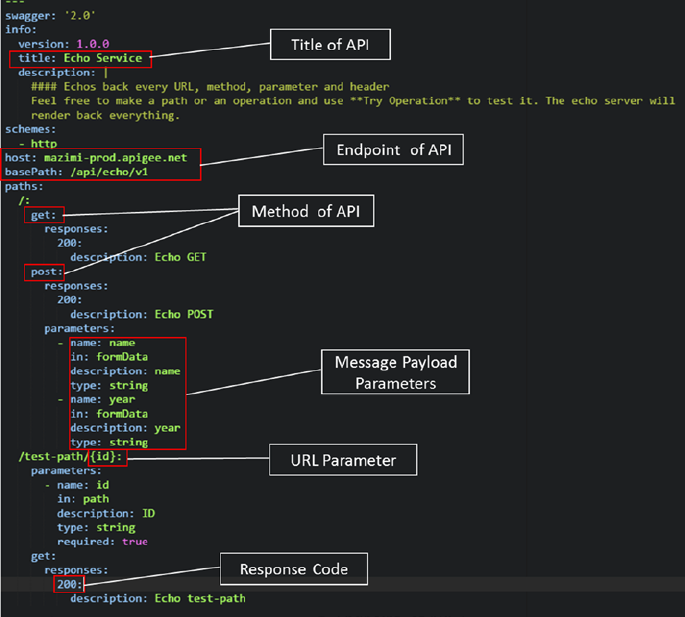This screenshot has height=617, width=685.
Task: Click the "title: Echo Service" line
Action: click(87, 59)
